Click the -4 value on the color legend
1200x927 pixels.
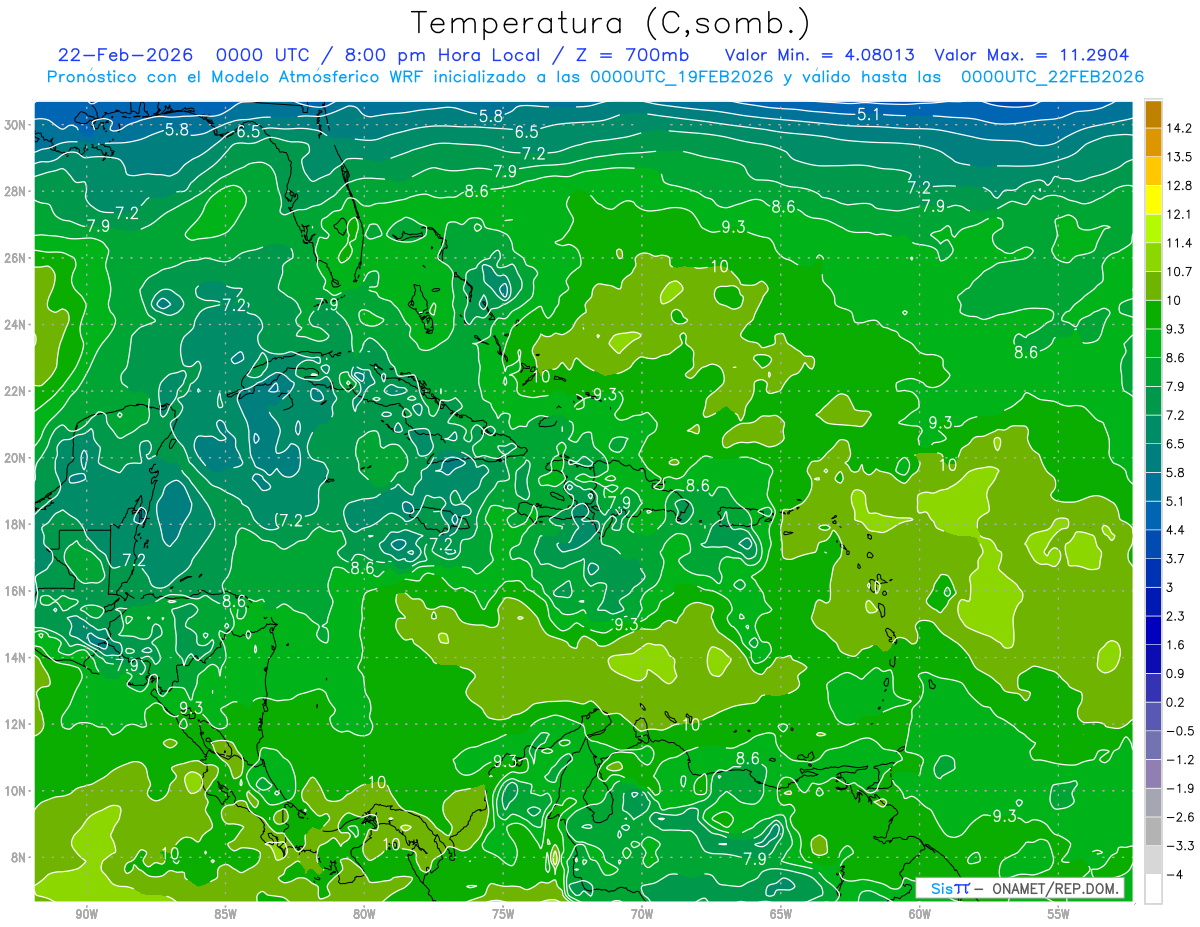point(1174,874)
